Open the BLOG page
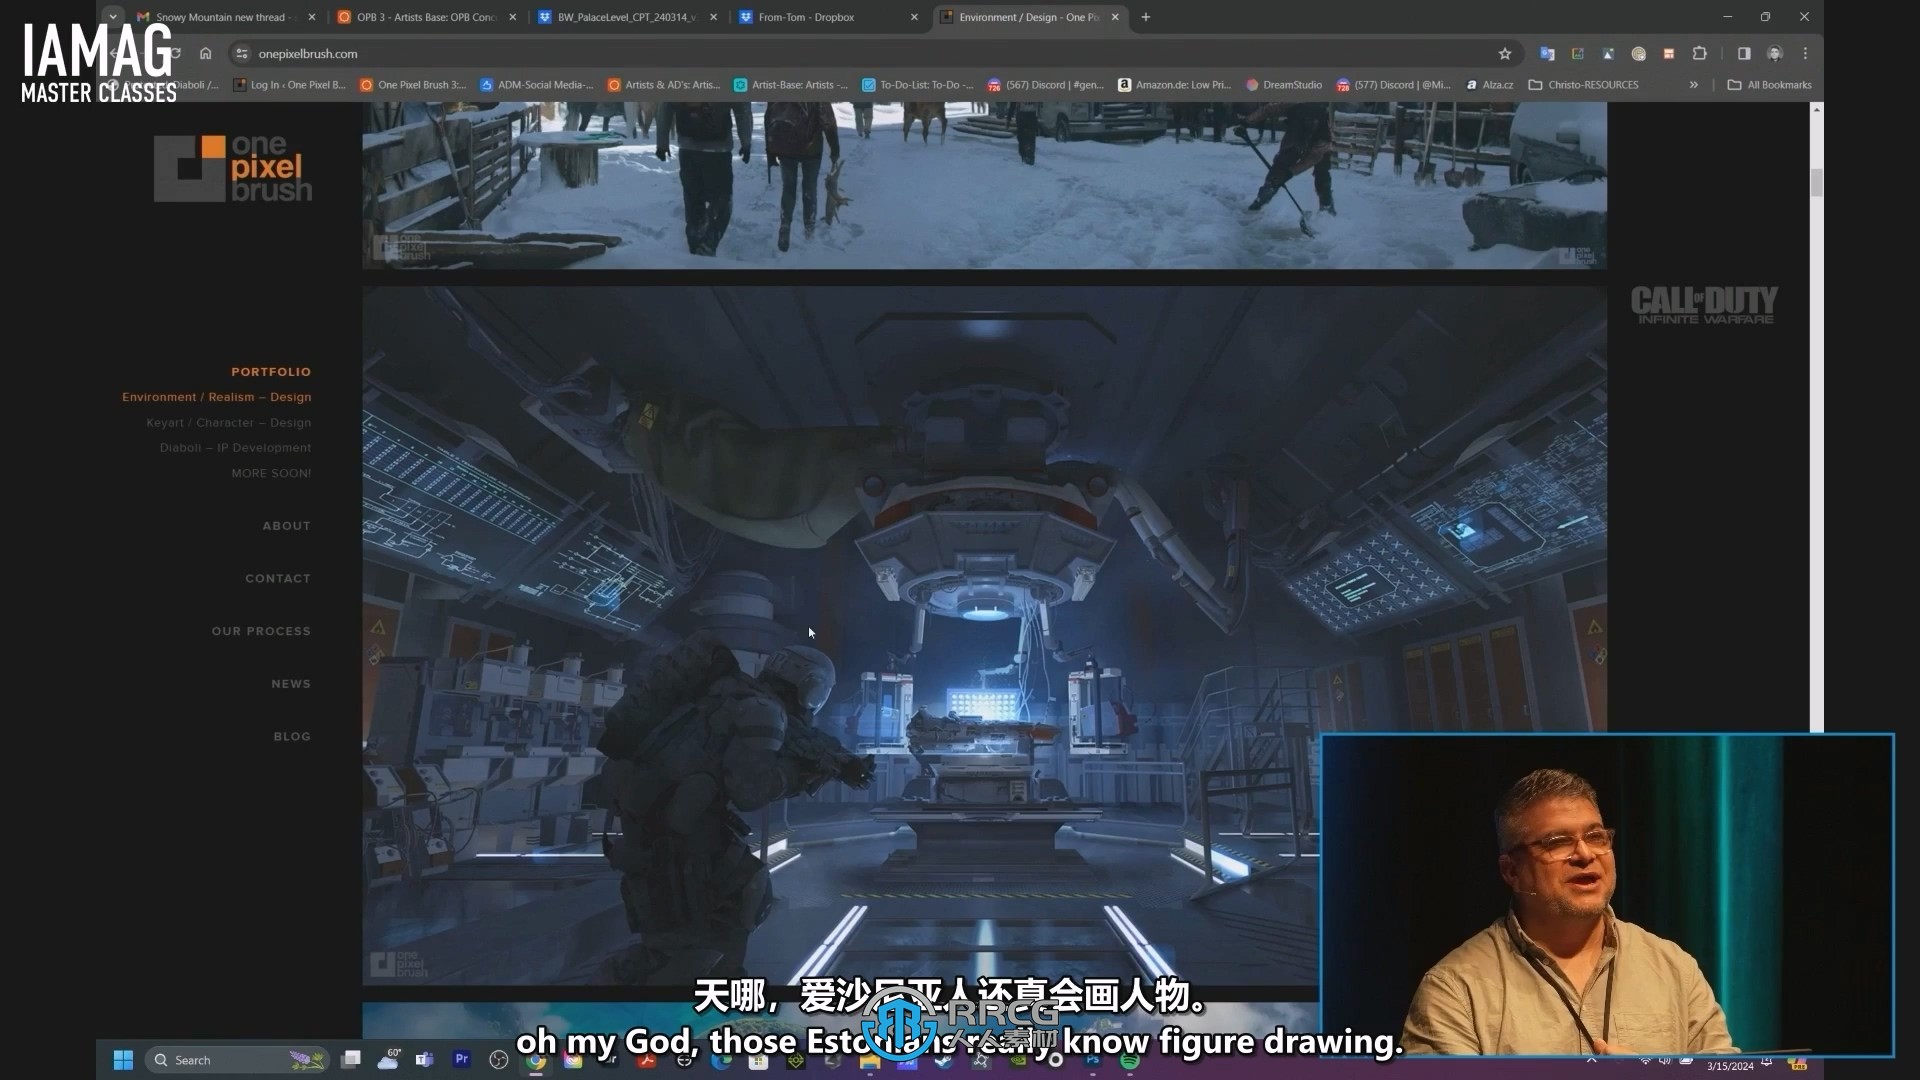The image size is (1920, 1080). (292, 737)
